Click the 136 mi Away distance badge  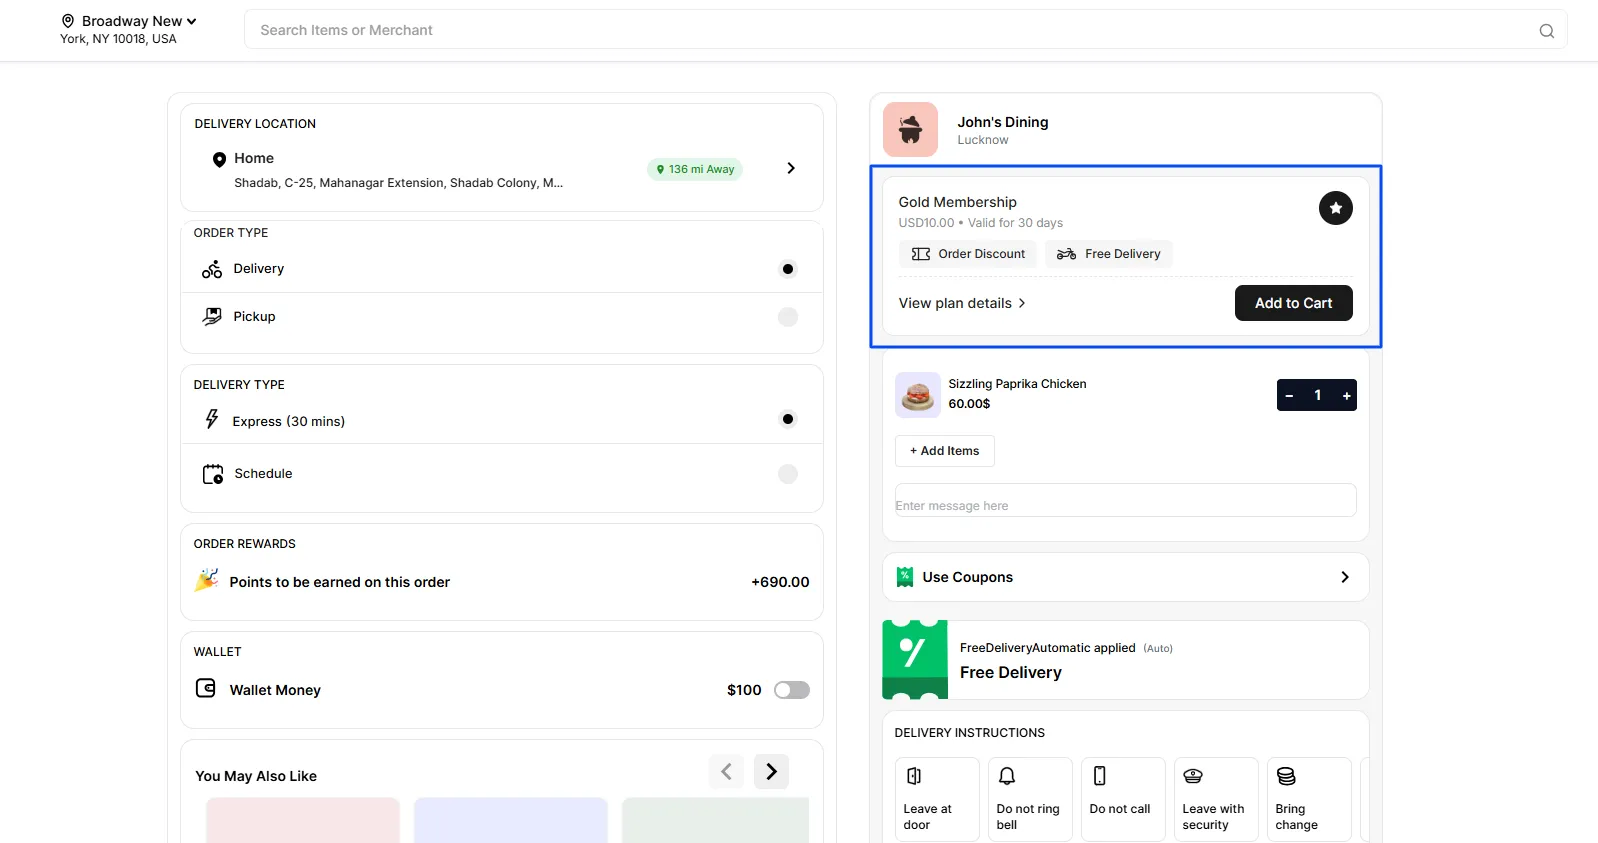point(695,169)
